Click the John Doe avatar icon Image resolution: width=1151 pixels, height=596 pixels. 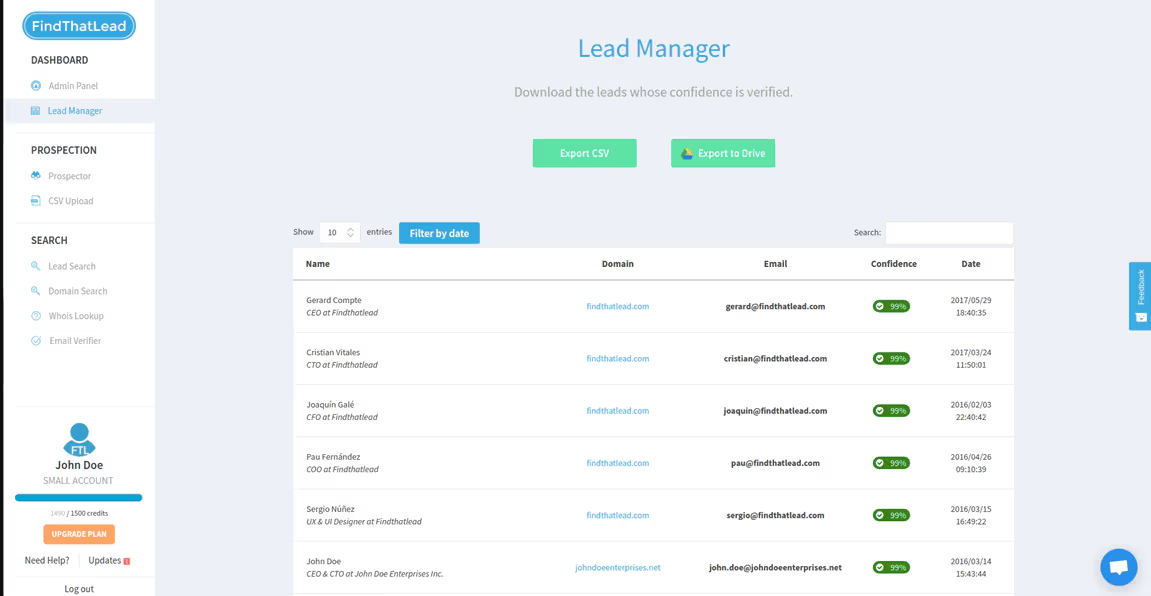(79, 439)
